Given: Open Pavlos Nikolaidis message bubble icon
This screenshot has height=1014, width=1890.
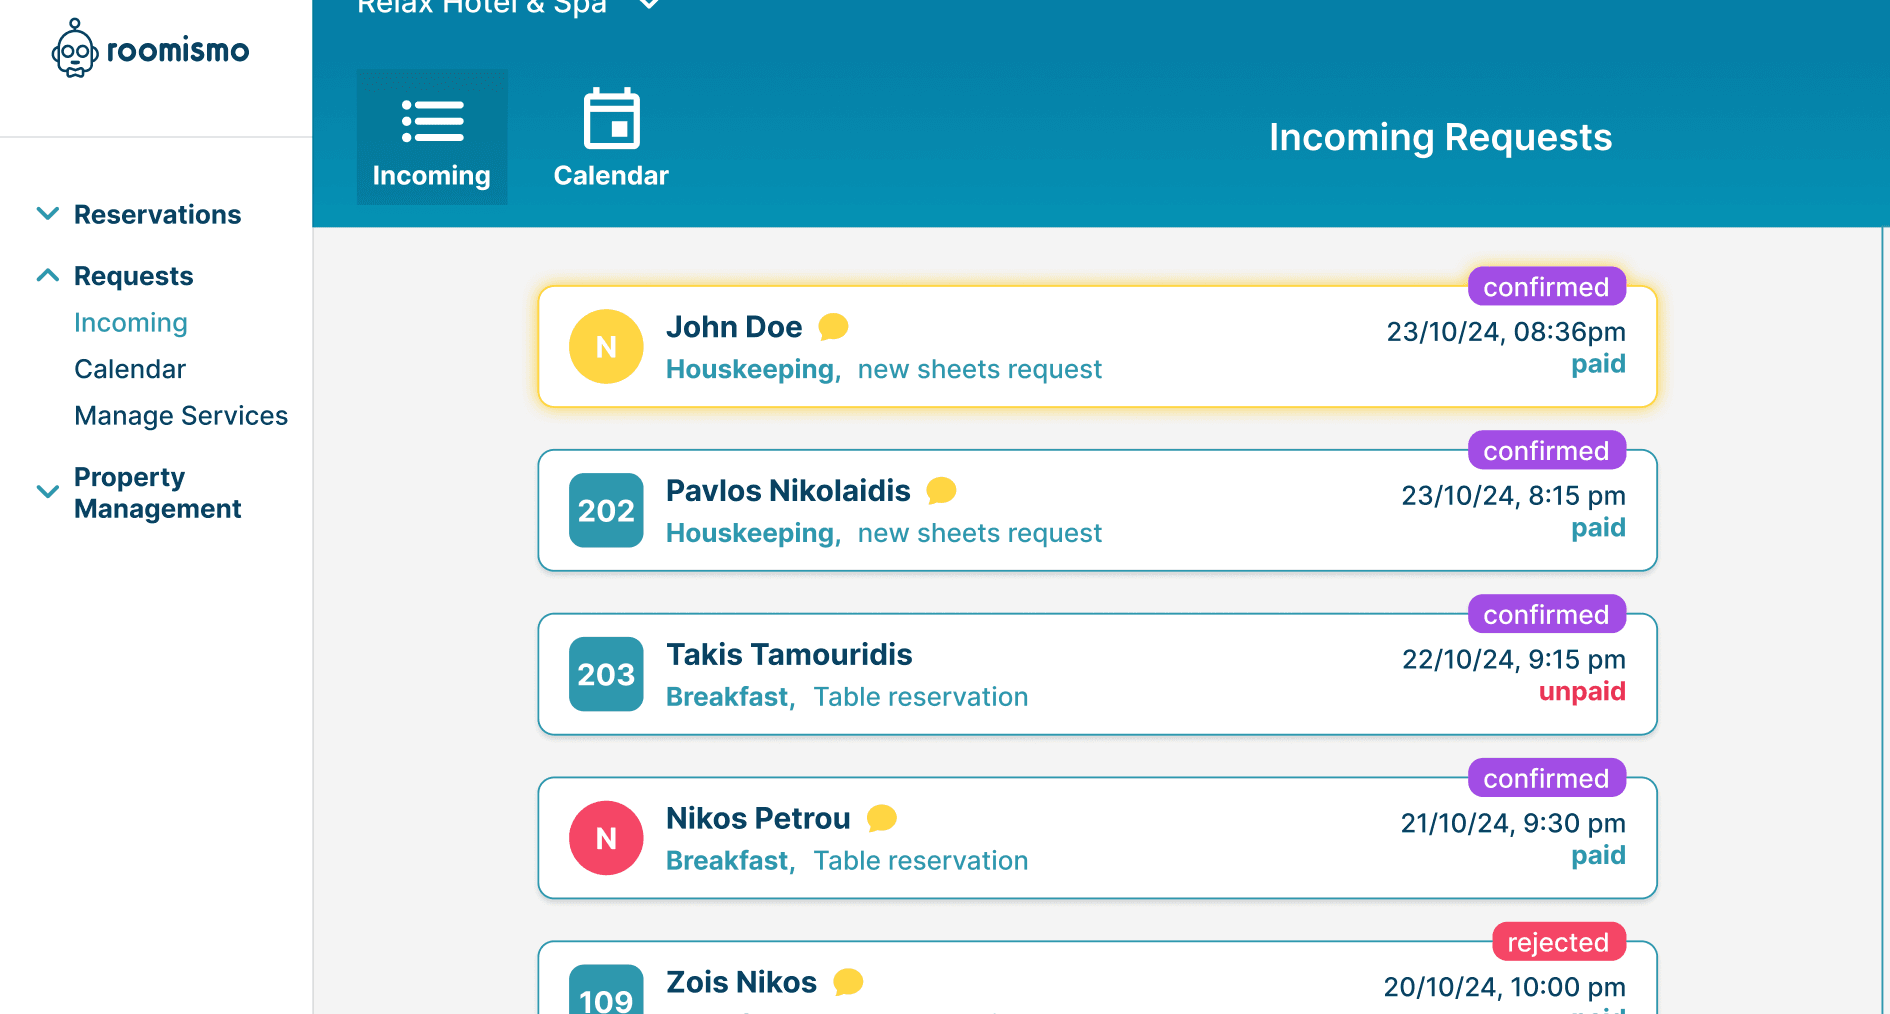Looking at the screenshot, I should coord(941,491).
